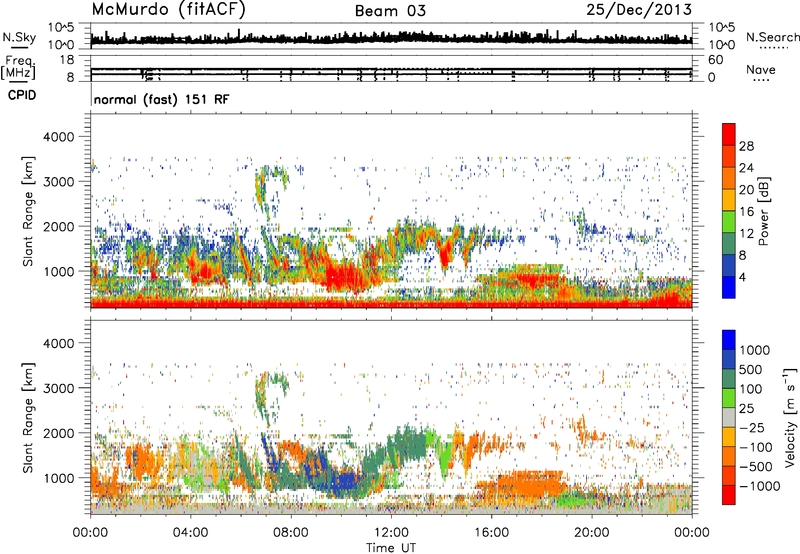Click the red top segment of Power colorbar
Image resolution: width=800 pixels, height=554 pixels.
click(x=729, y=134)
